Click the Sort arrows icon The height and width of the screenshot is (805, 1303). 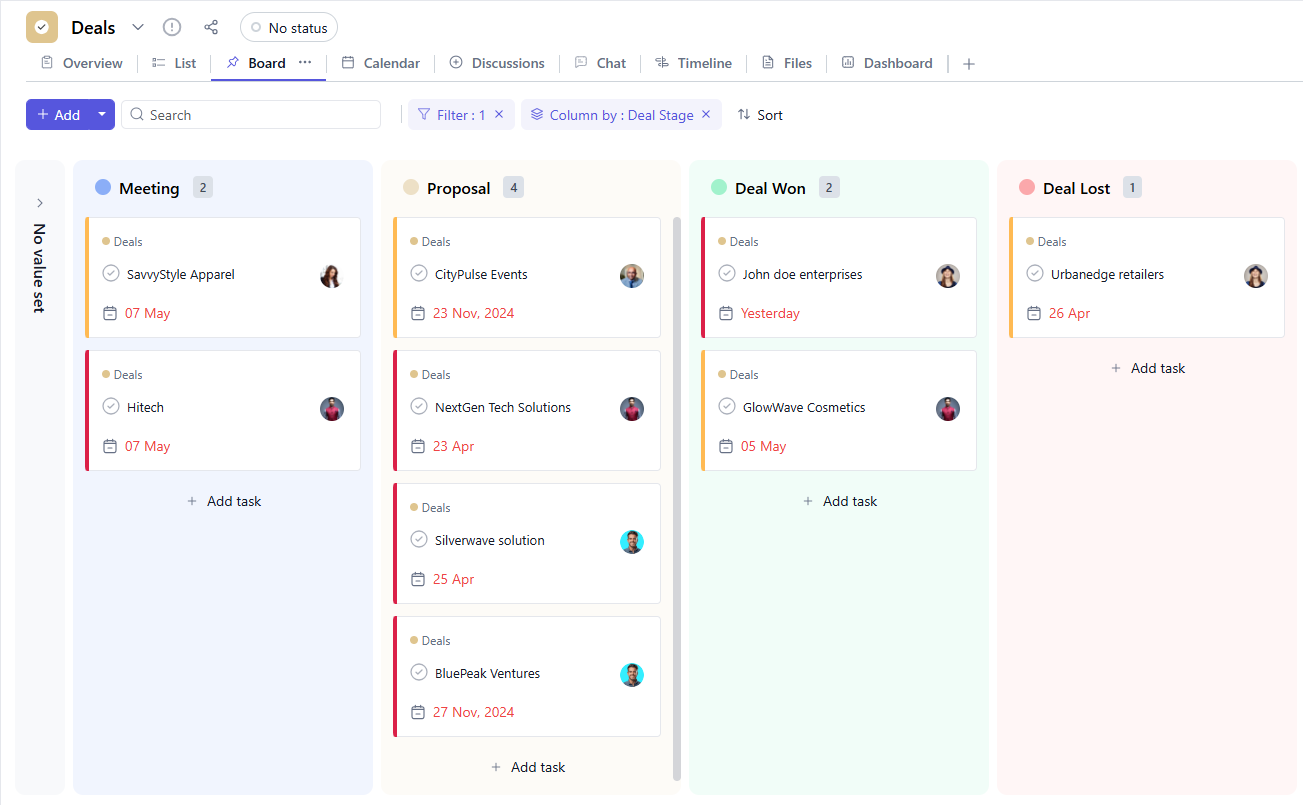click(744, 115)
